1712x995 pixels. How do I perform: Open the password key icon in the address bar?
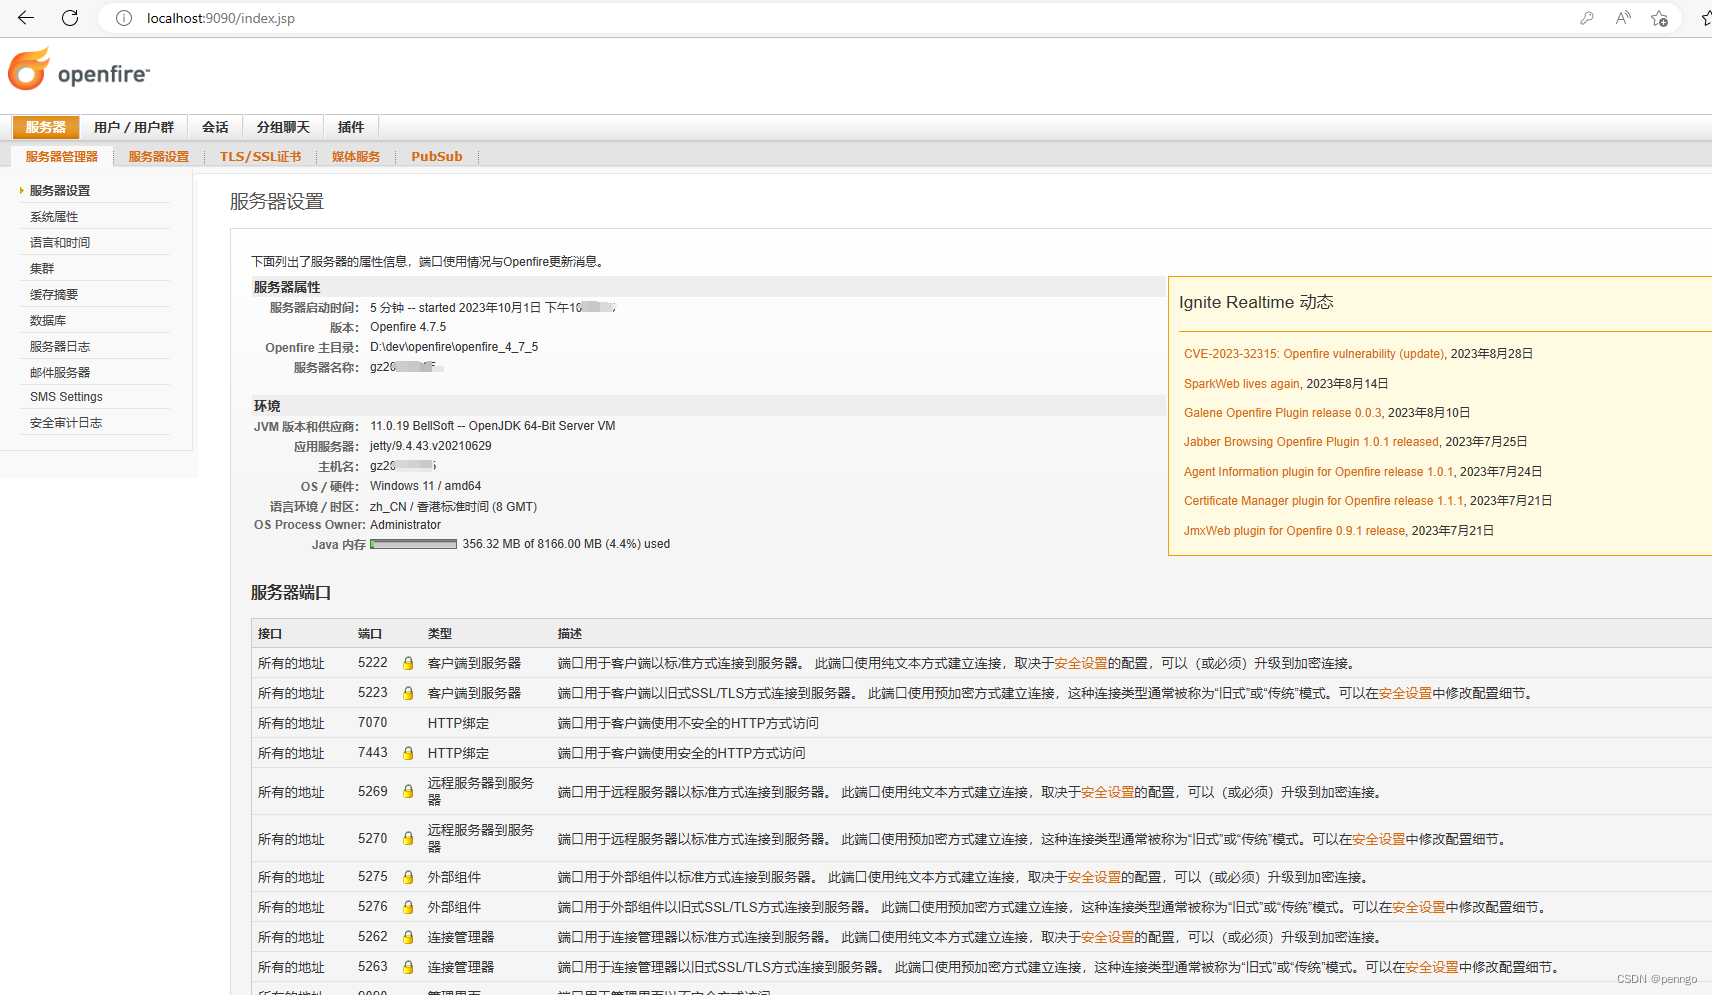[1586, 18]
